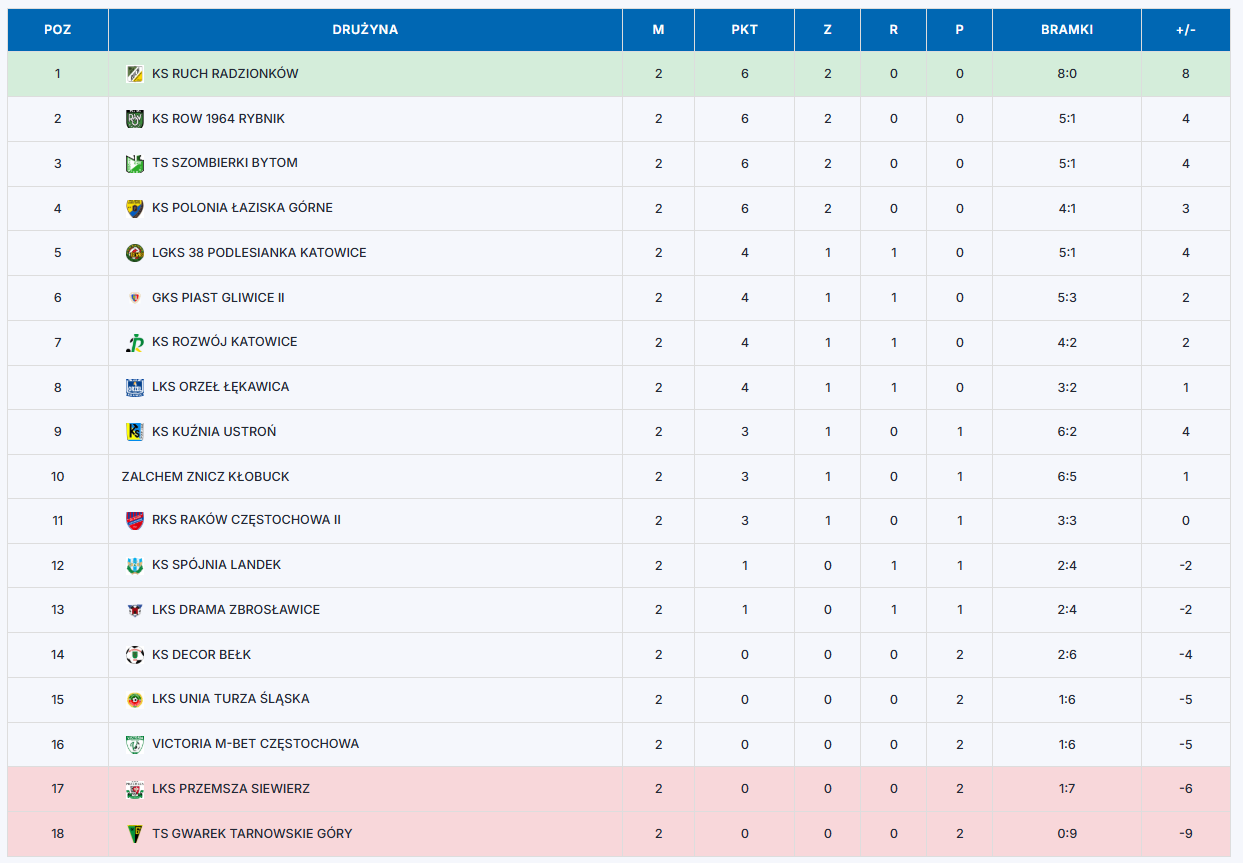Click the KS ROW 1964 Rybnik crest

135,119
